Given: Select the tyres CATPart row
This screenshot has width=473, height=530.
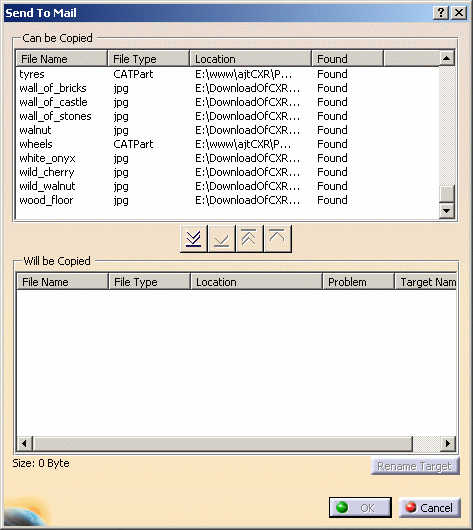Looking at the screenshot, I should [x=227, y=74].
